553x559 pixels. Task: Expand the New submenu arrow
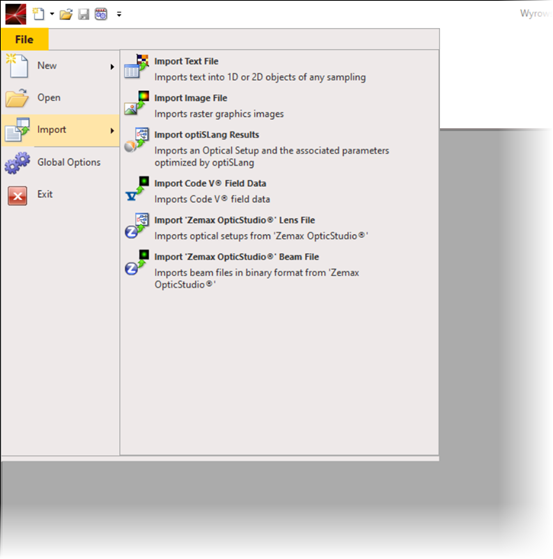click(112, 67)
